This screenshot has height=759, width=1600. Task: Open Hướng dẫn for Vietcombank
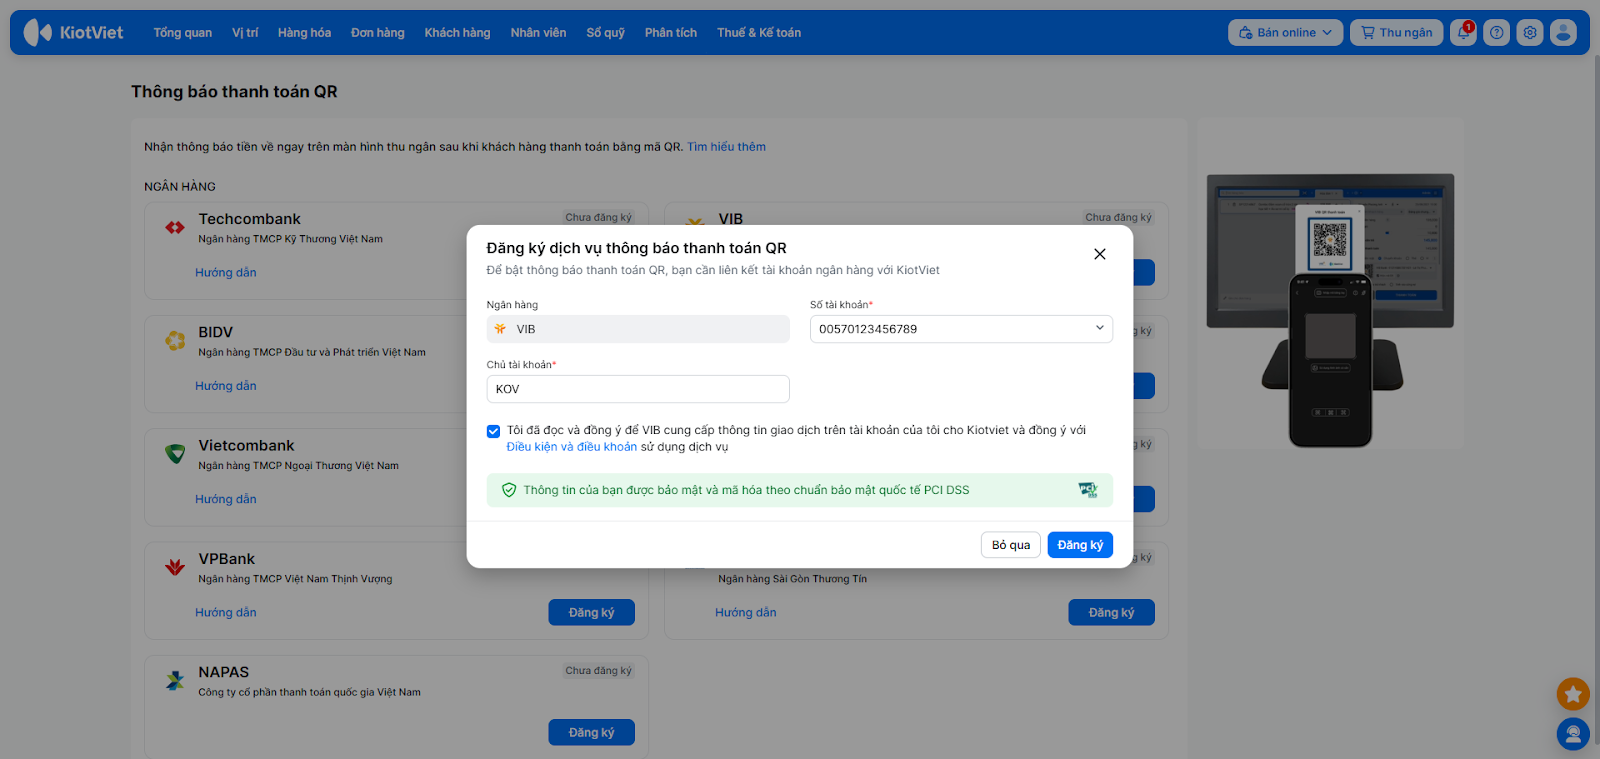point(226,499)
